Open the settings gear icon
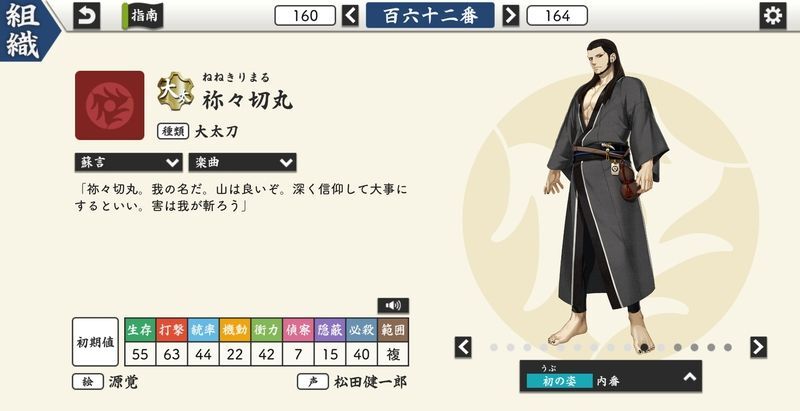Screen dimensions: 800x411 click(x=772, y=16)
